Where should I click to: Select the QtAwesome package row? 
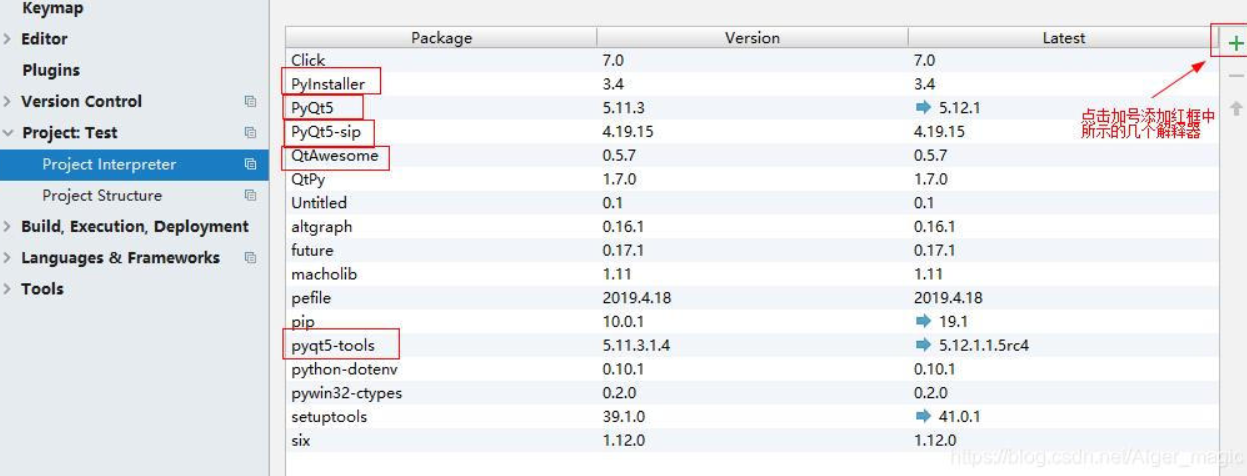tap(752, 156)
